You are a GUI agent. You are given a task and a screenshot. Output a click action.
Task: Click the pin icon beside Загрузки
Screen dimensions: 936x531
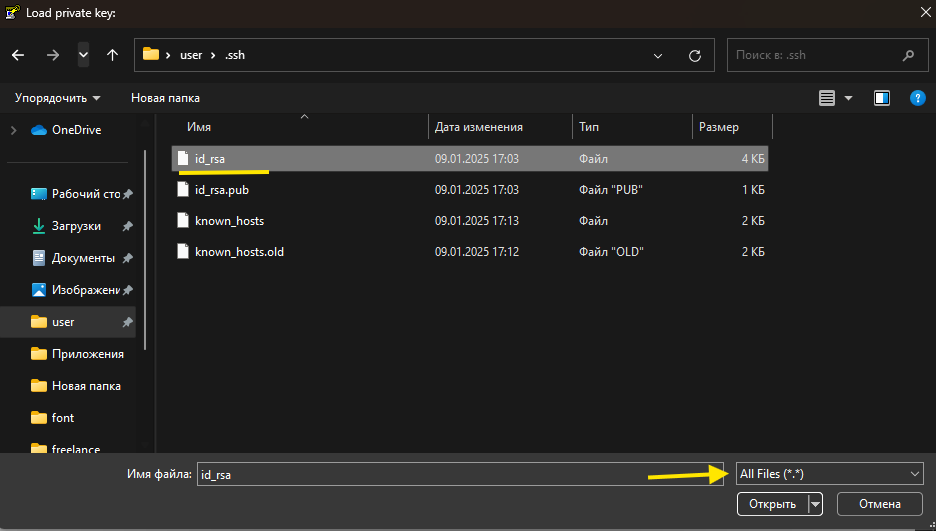tap(127, 226)
